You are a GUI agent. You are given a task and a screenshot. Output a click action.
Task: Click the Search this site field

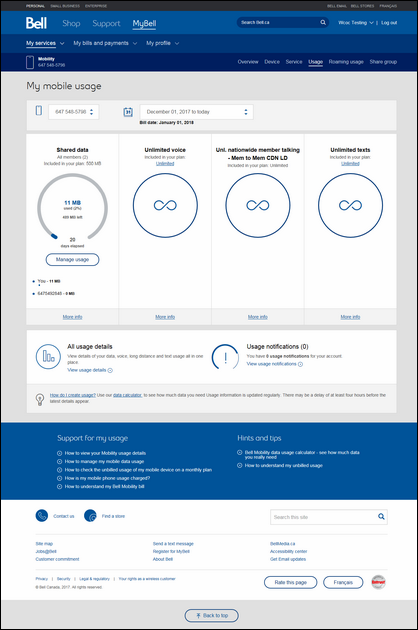324,517
